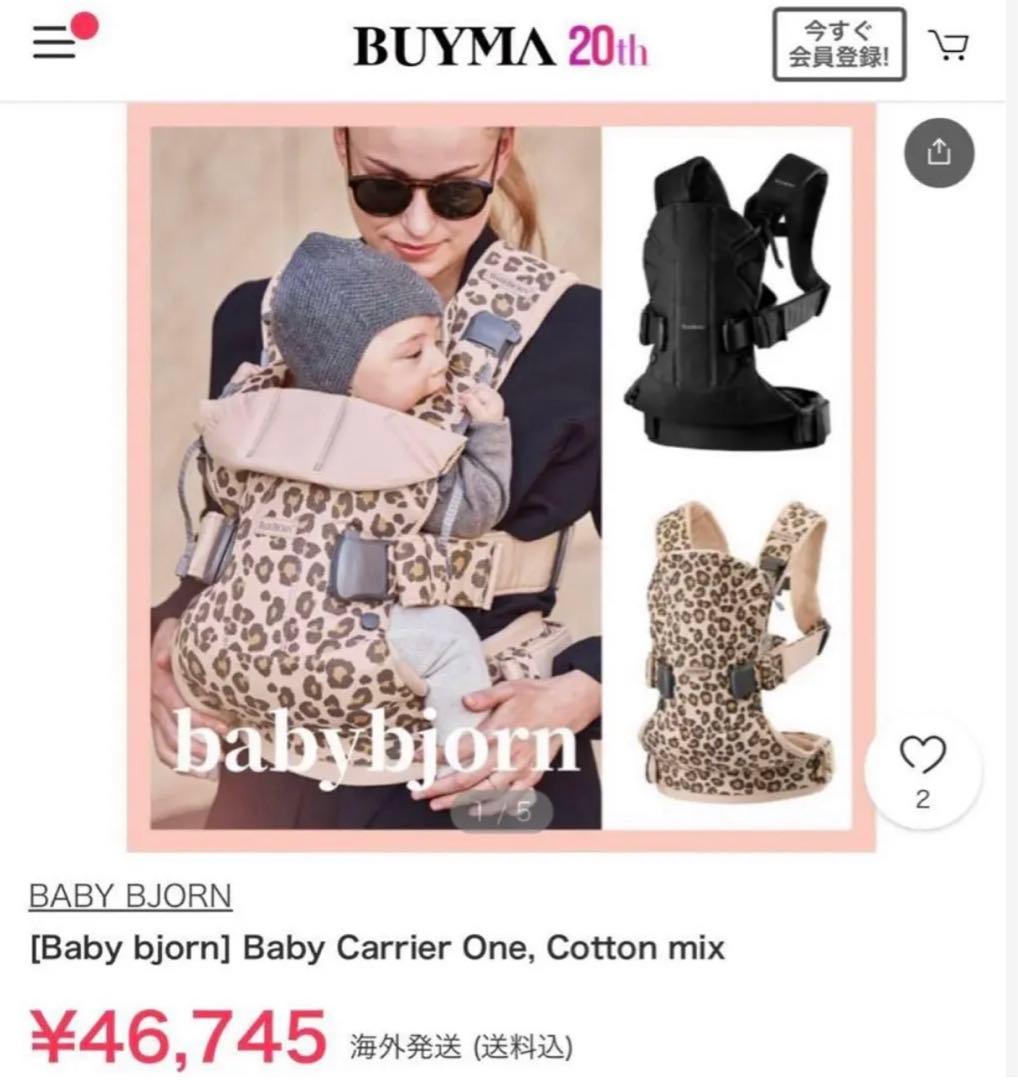Select the leopard print carrier picture
The image size is (1018, 1080).
pyautogui.click(x=736, y=651)
